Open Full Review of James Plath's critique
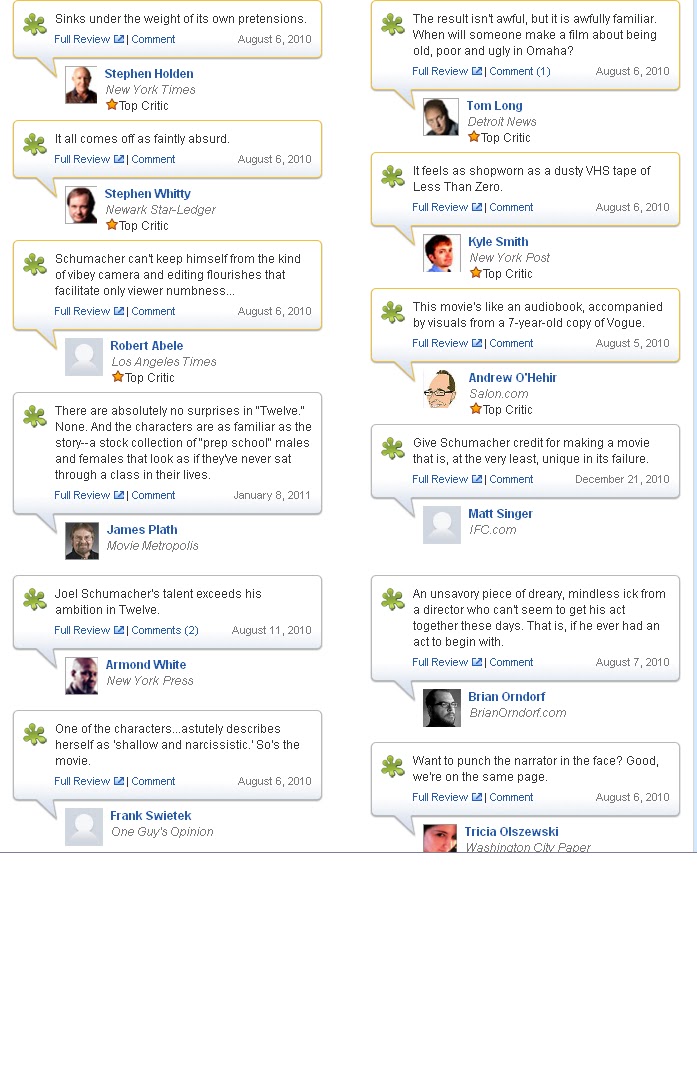The width and height of the screenshot is (697, 1087). (83, 496)
